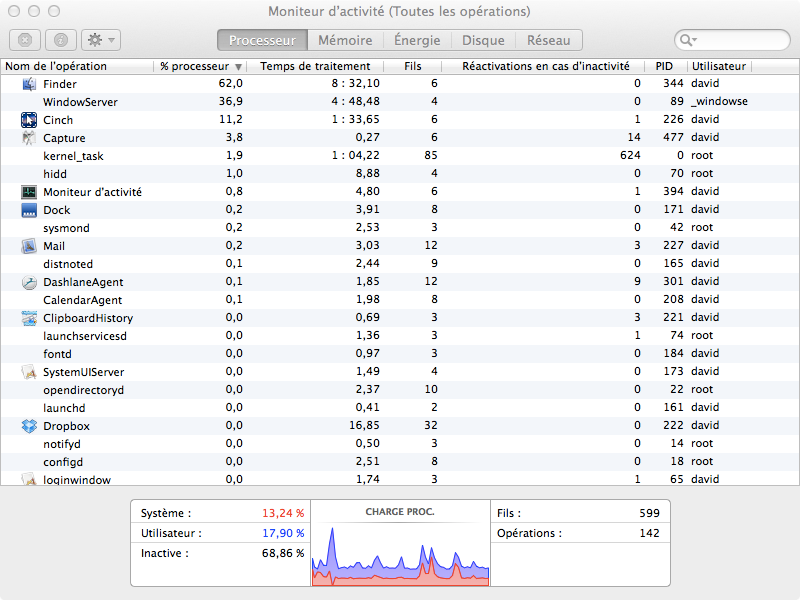Click the Système 13,24 % value

(283, 513)
